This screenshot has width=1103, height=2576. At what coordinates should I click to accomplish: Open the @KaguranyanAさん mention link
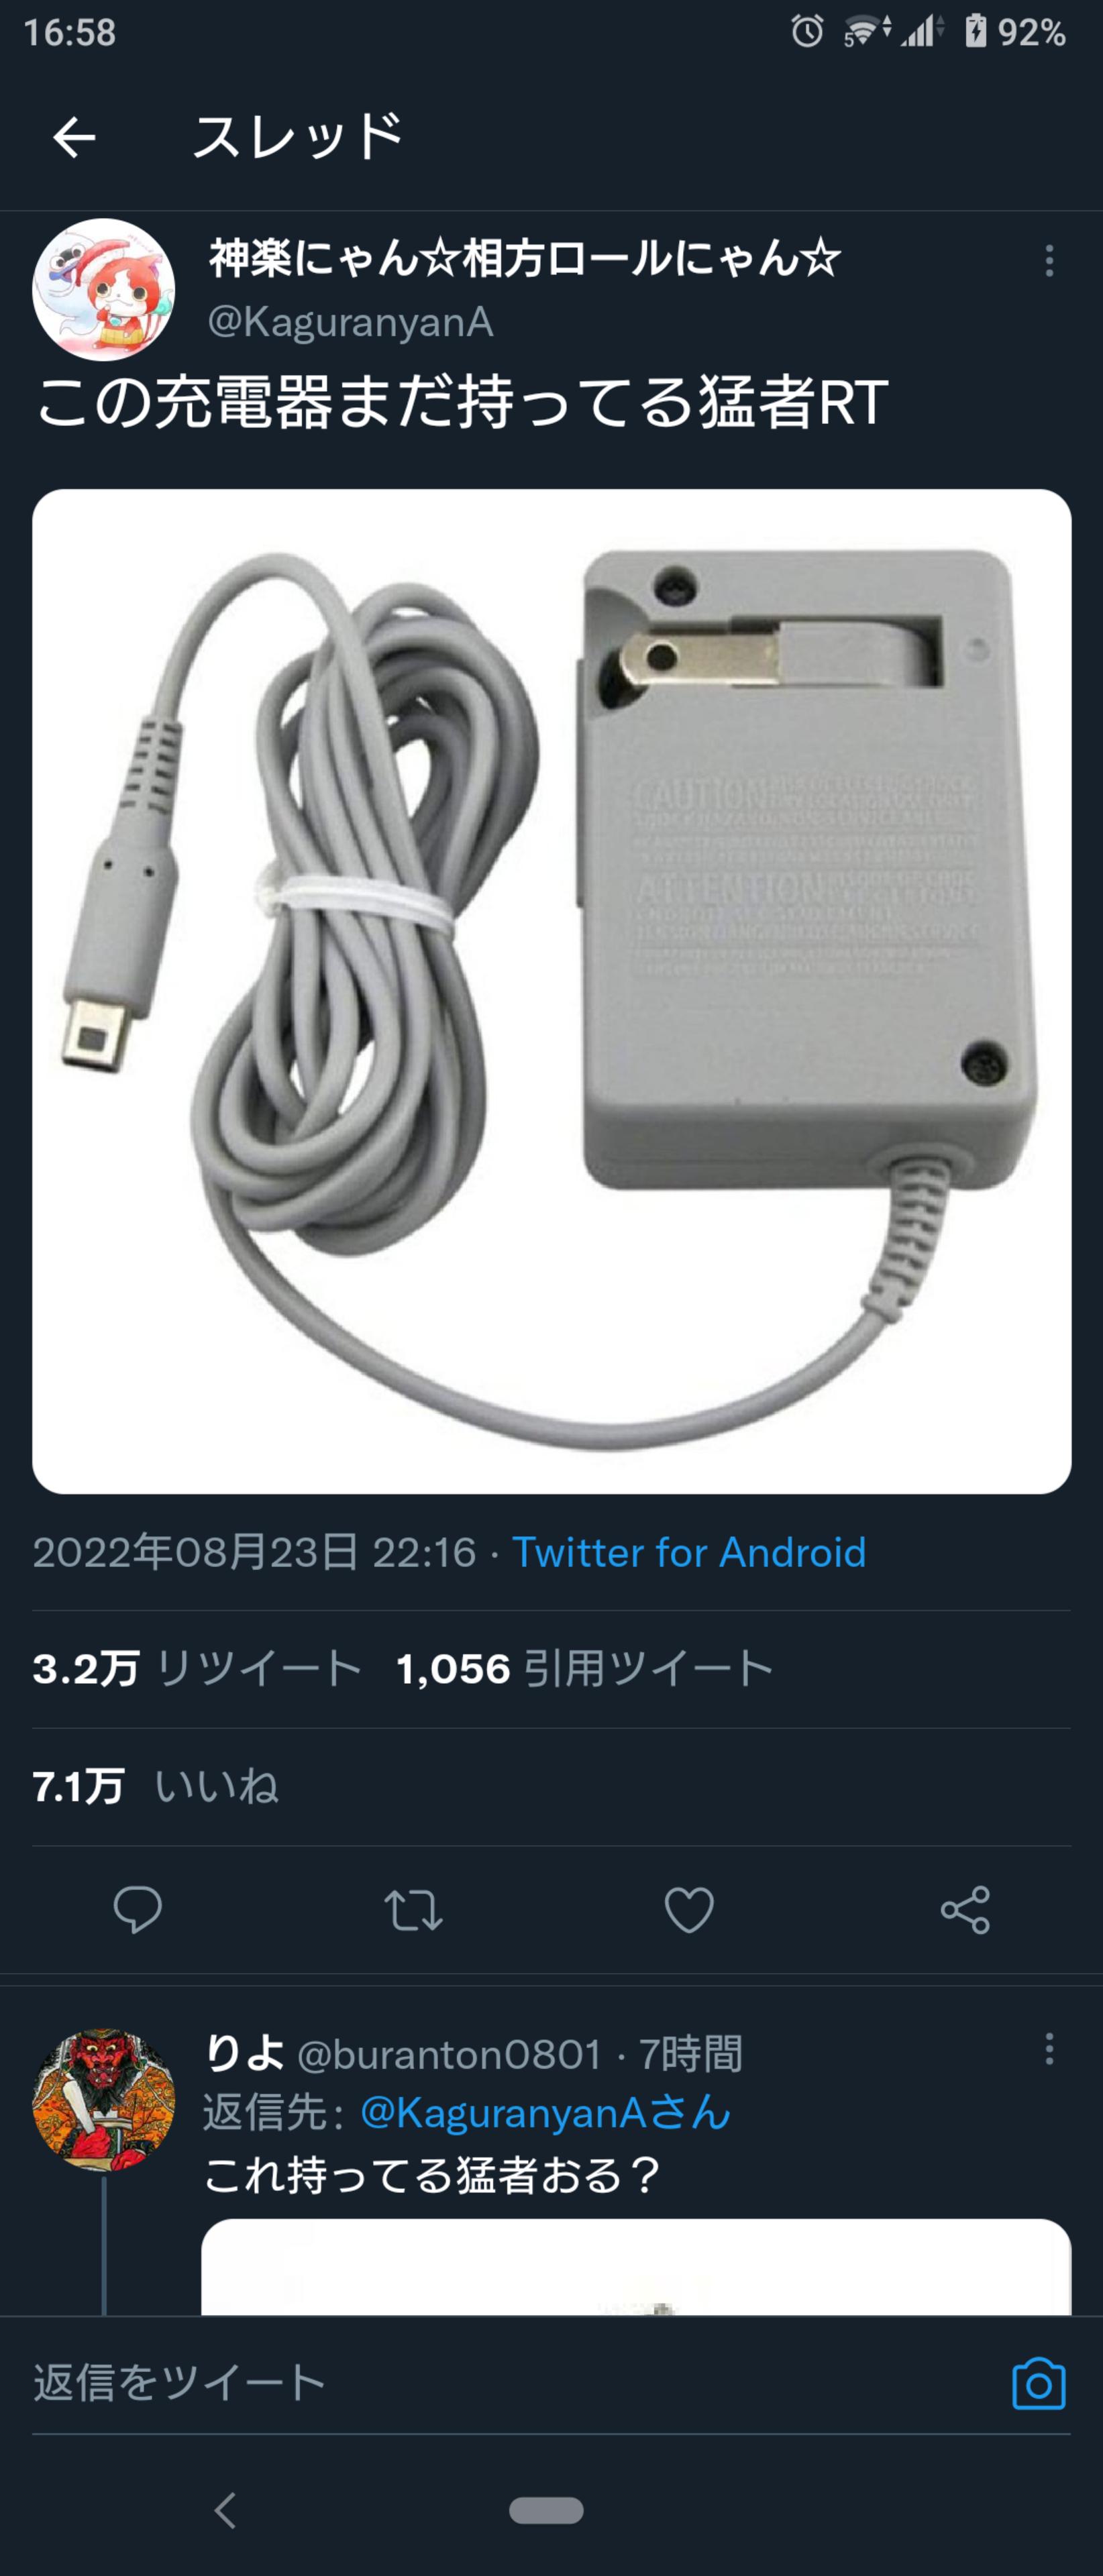pos(546,2113)
